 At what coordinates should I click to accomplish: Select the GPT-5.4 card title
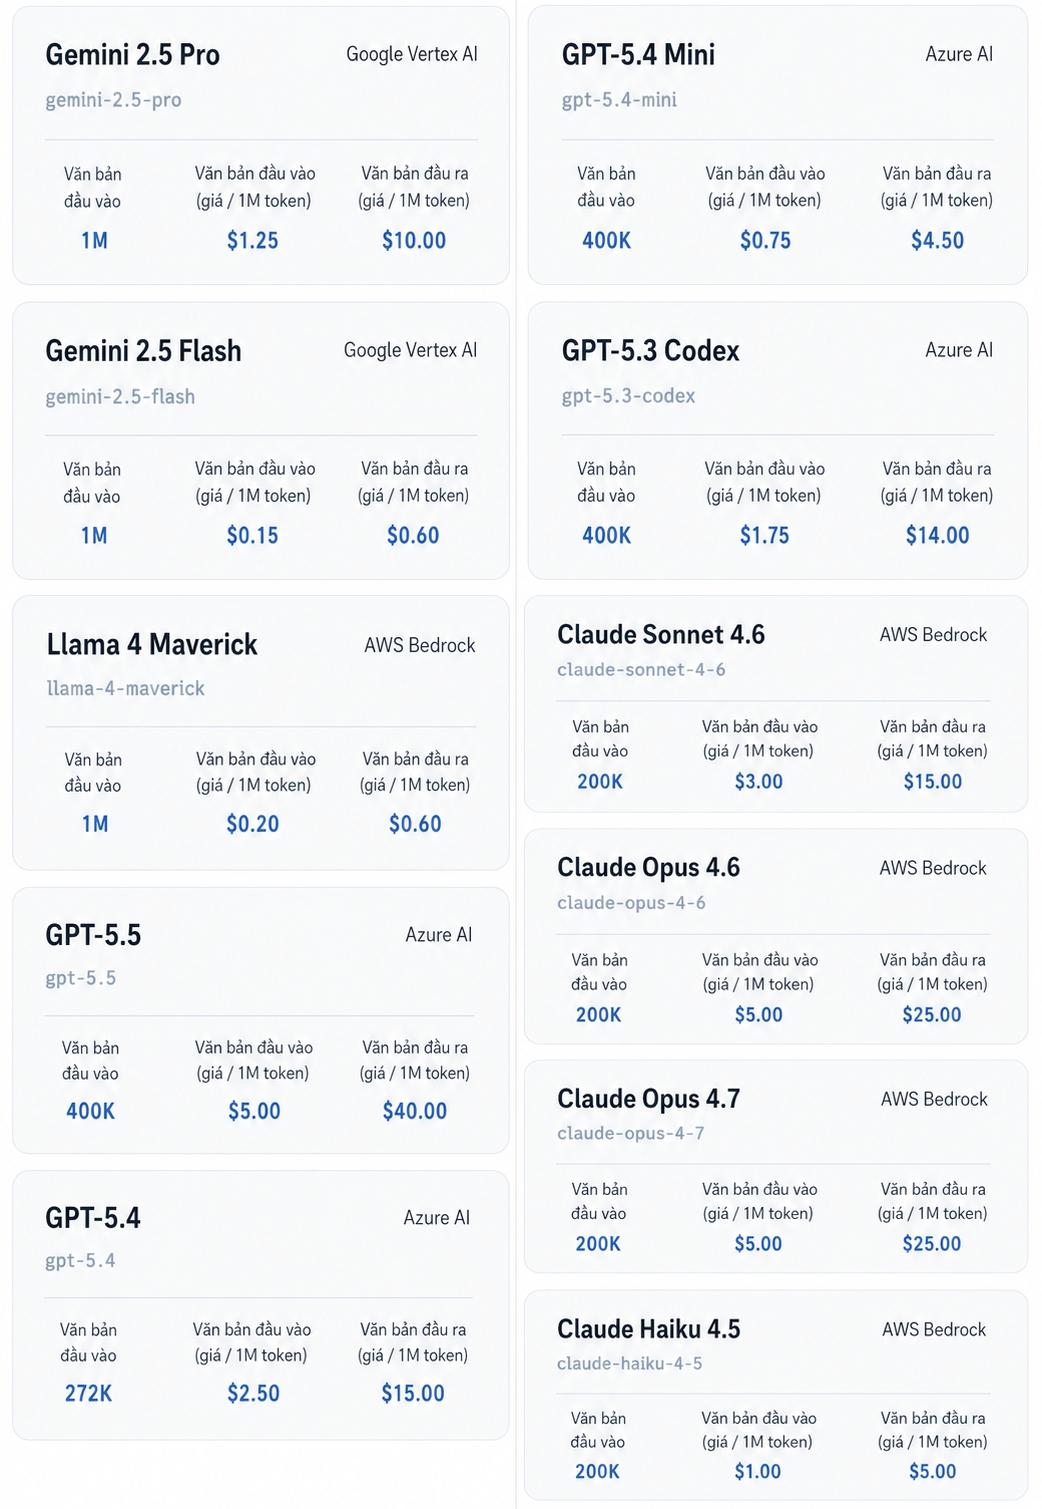coord(93,1218)
